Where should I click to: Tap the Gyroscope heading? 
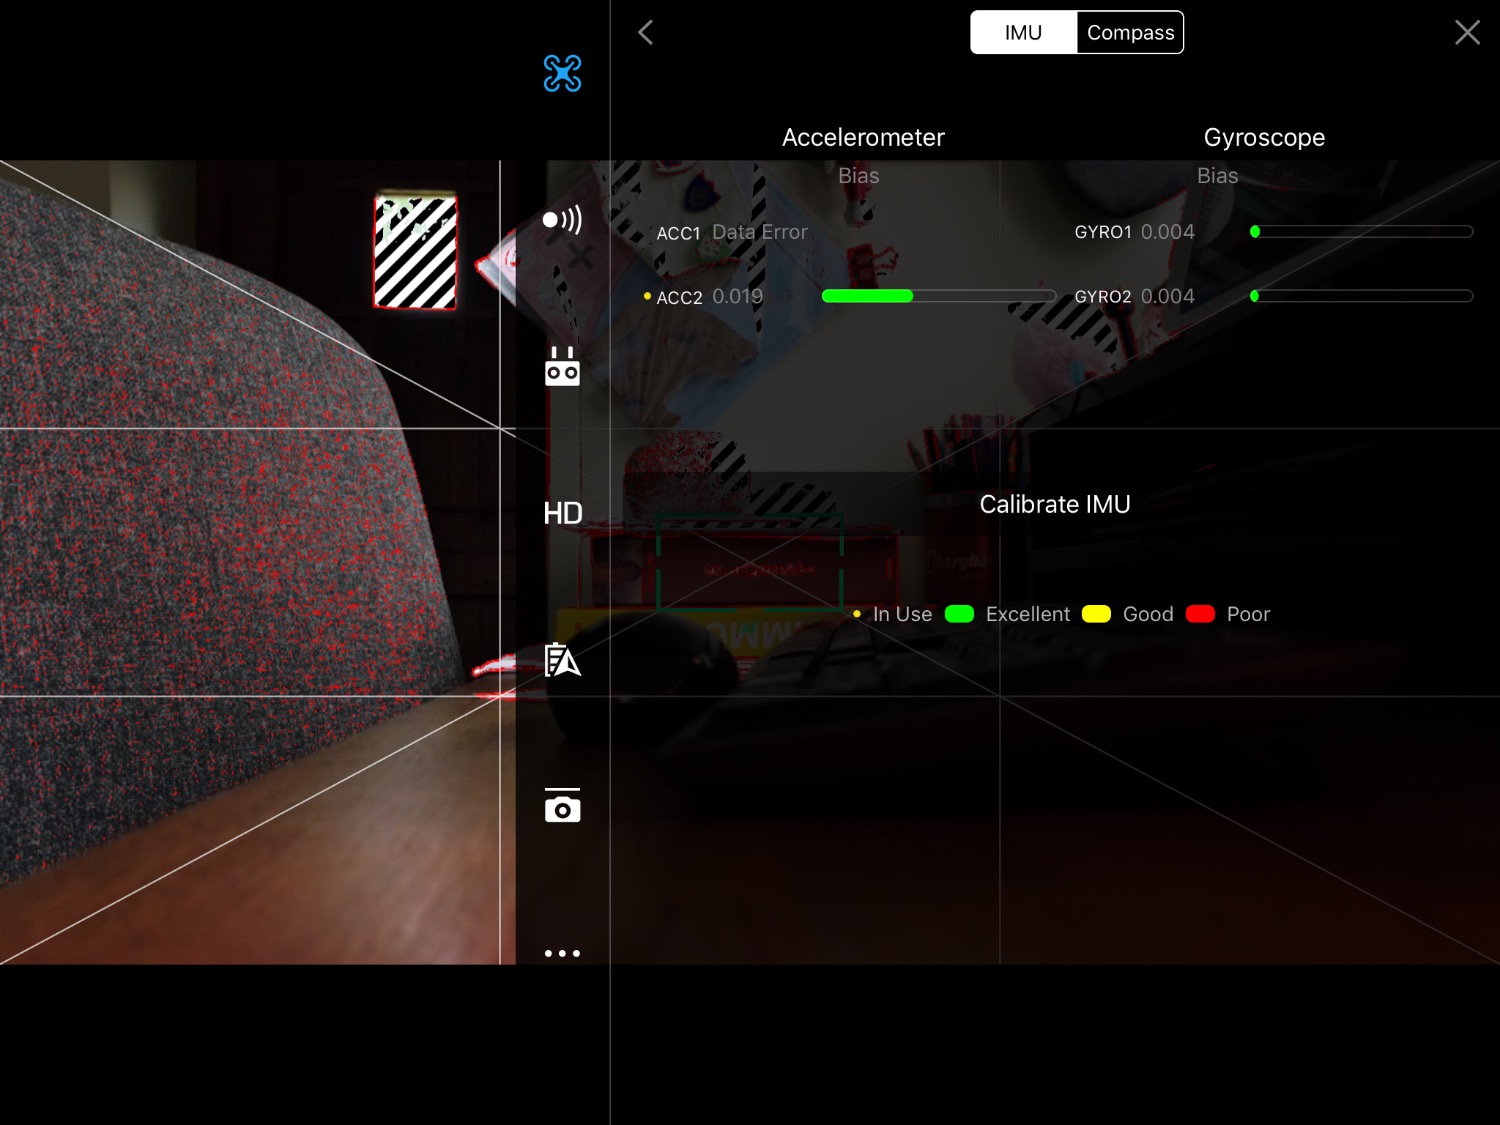[x=1264, y=138]
